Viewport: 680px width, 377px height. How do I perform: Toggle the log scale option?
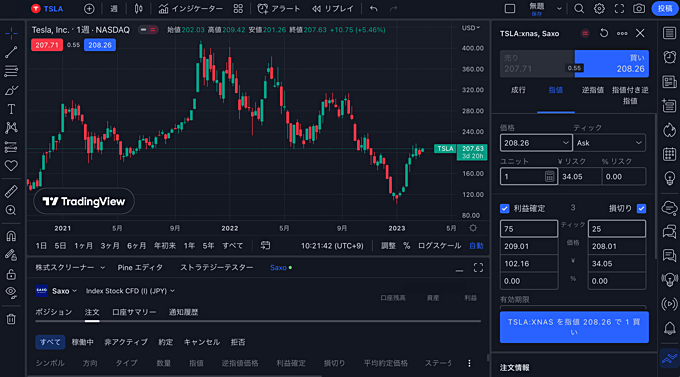click(439, 246)
